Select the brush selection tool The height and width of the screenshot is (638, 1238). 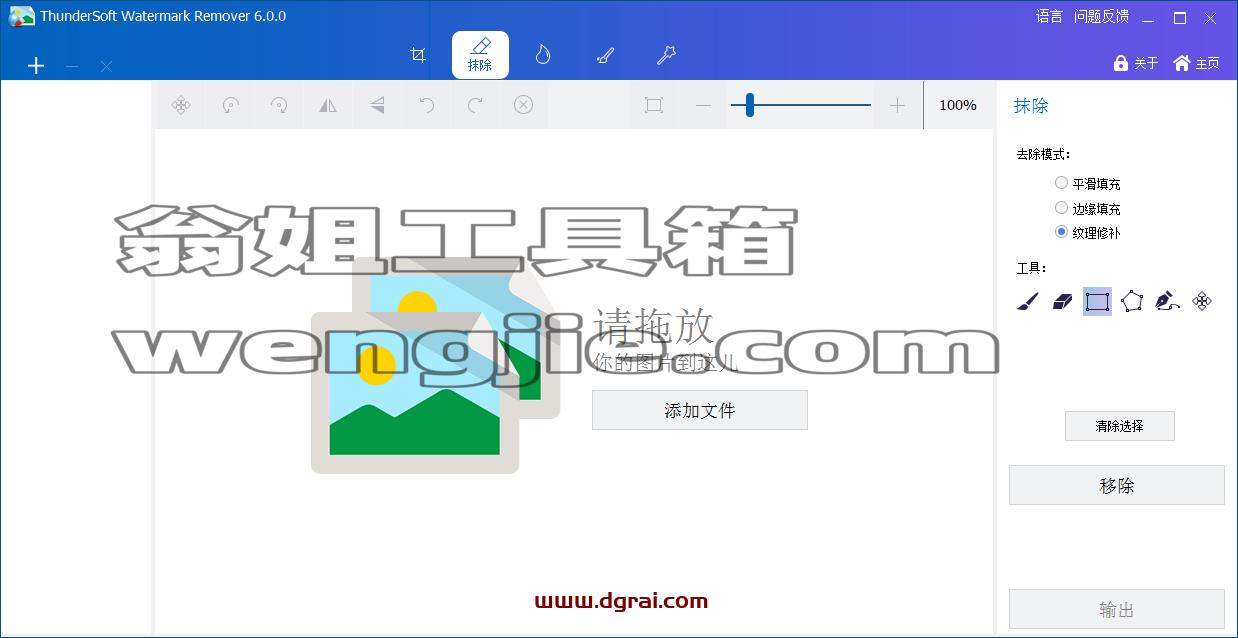click(x=1028, y=301)
